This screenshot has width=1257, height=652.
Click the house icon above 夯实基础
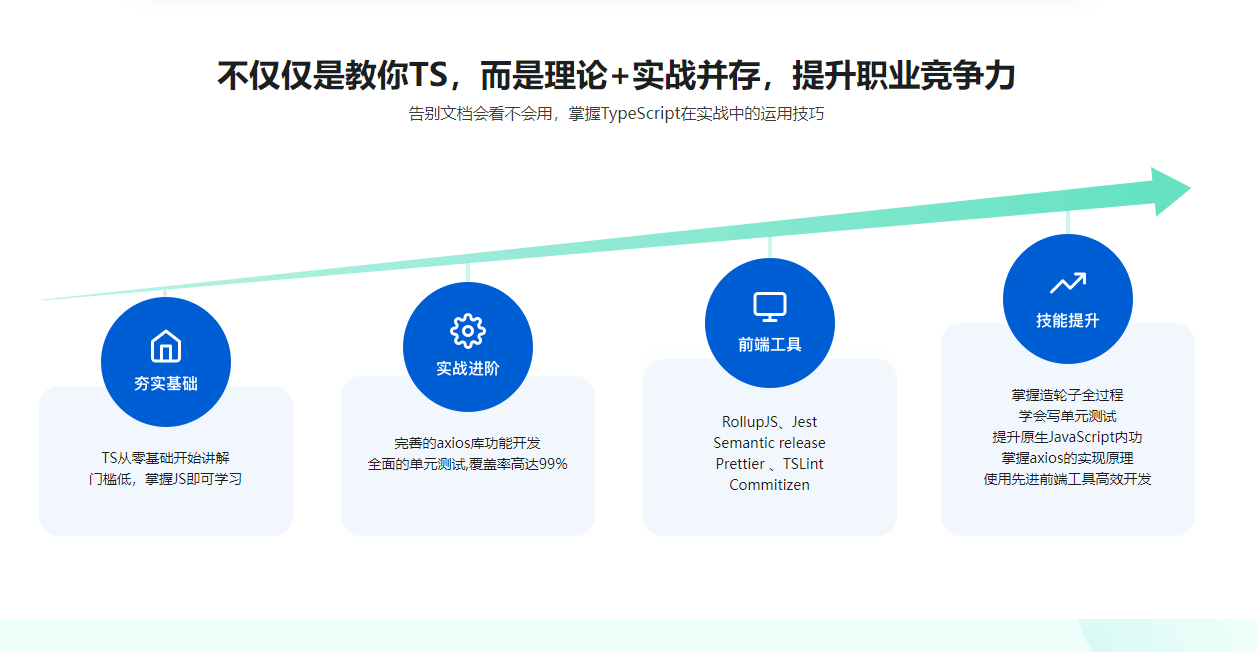(166, 346)
